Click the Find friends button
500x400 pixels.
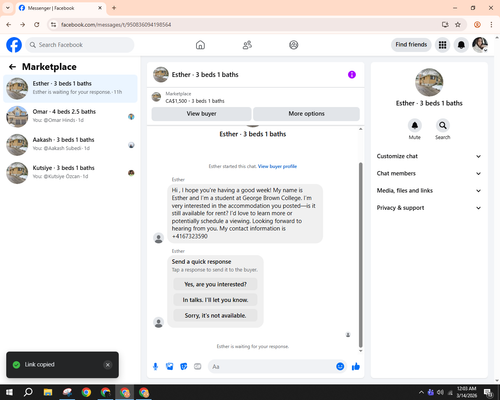(411, 45)
